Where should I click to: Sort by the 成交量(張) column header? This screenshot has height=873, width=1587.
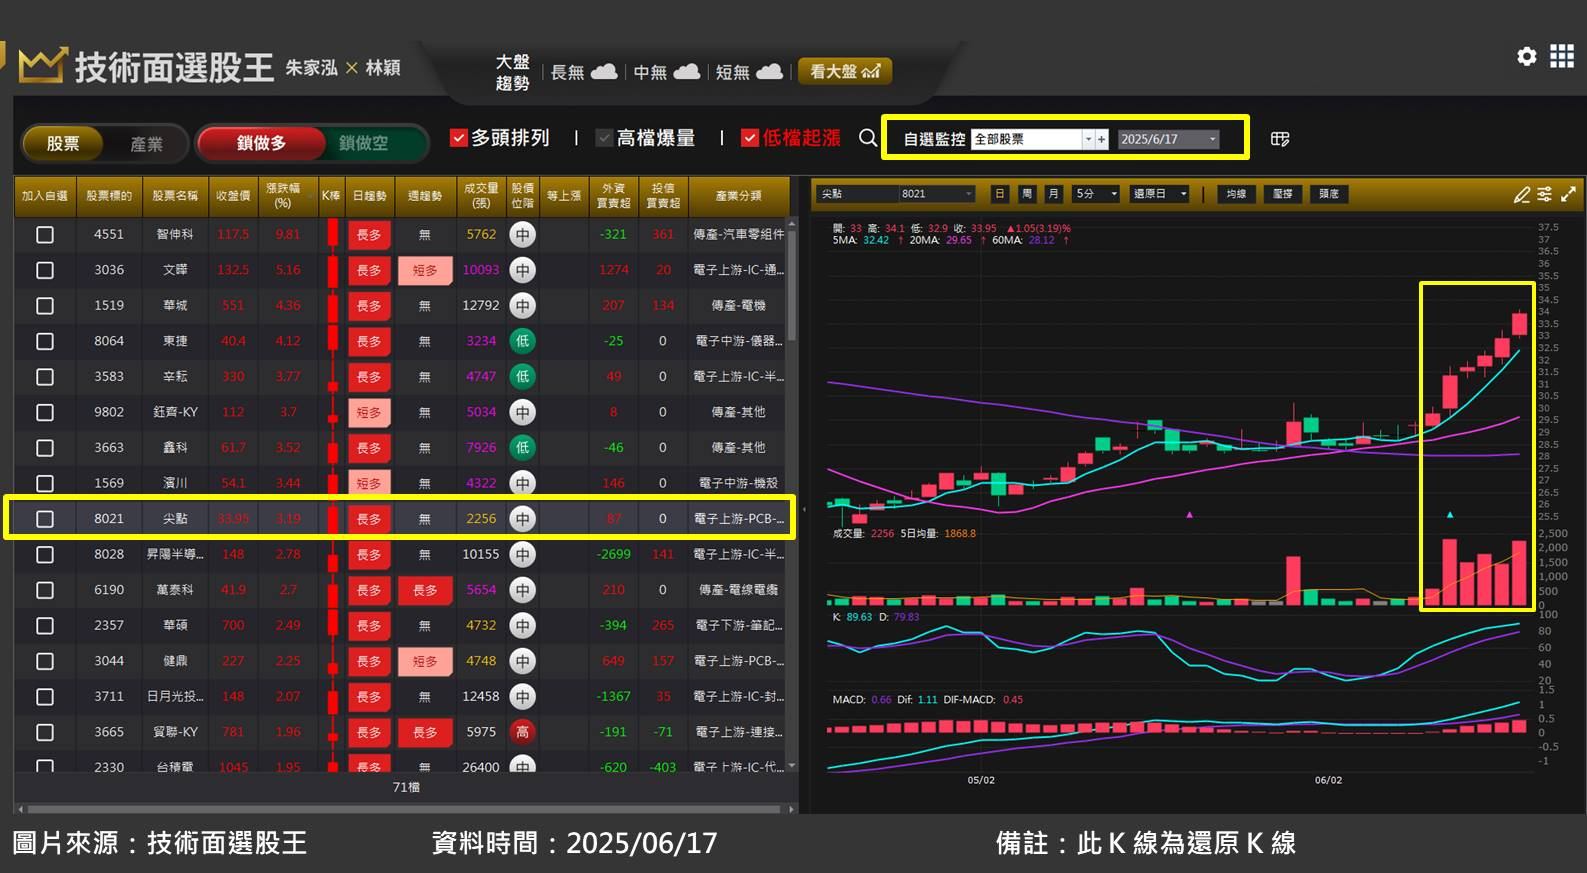pyautogui.click(x=481, y=195)
